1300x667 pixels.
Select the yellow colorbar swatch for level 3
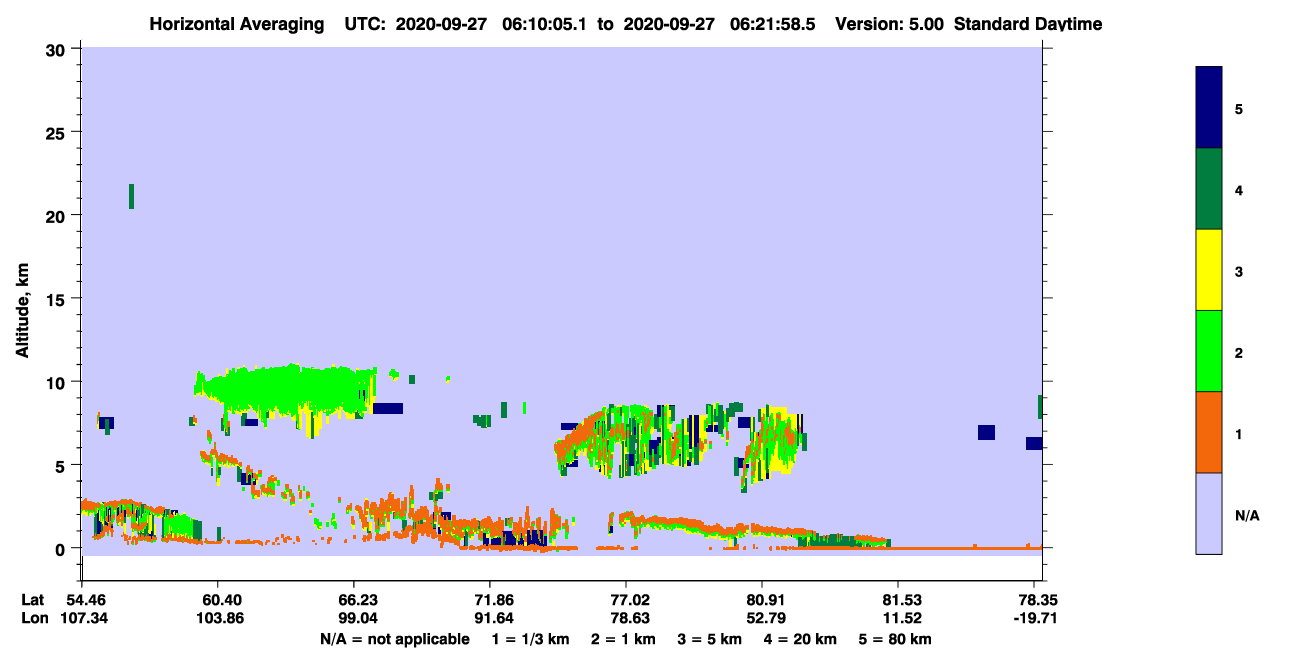(1209, 270)
